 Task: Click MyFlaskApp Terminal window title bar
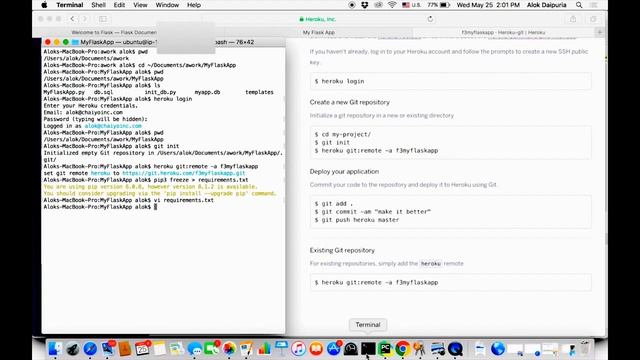coord(163,42)
